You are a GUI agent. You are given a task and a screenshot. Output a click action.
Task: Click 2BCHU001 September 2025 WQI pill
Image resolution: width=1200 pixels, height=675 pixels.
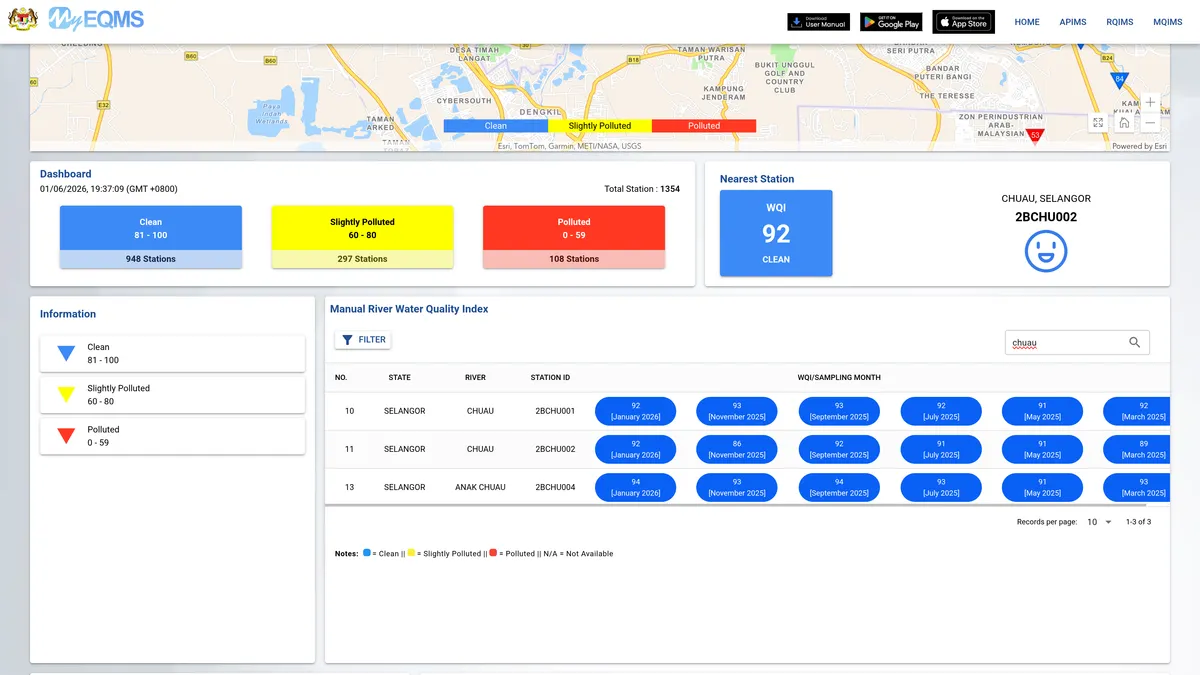(839, 411)
